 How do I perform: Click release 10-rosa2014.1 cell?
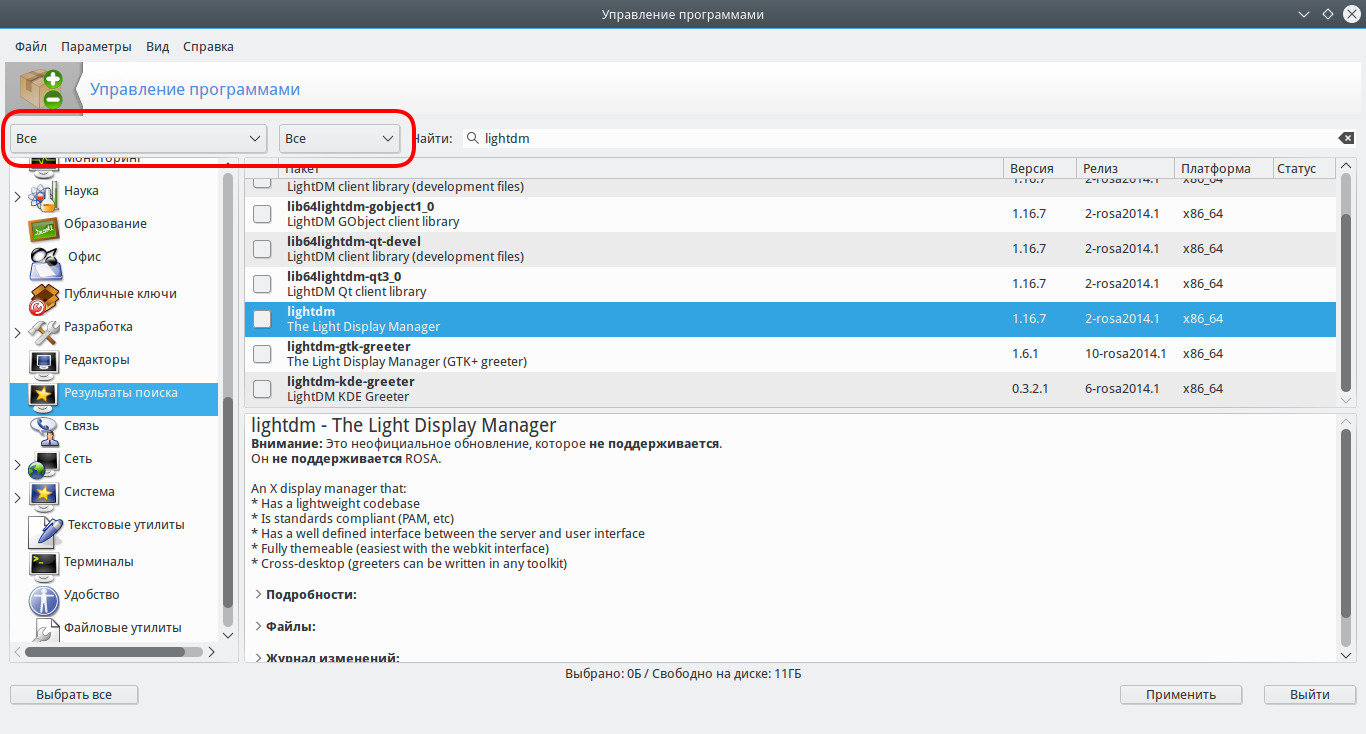pos(1126,354)
